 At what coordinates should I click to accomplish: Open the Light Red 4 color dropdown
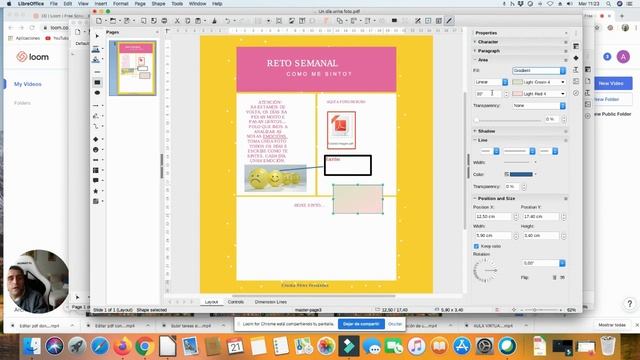(539, 93)
